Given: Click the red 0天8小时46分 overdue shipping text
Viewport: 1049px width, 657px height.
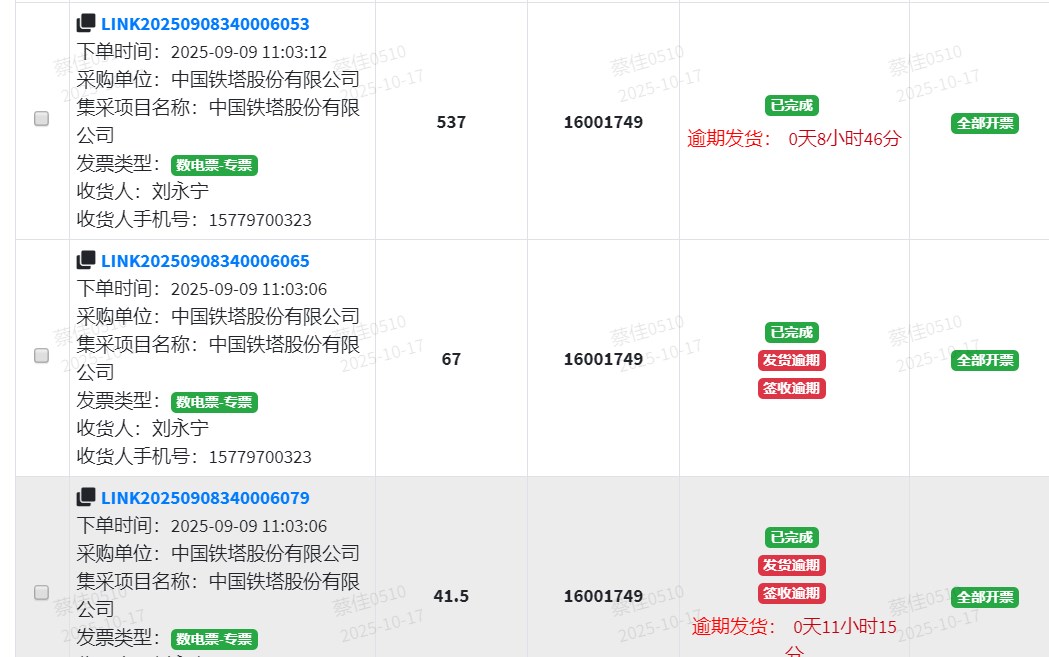Looking at the screenshot, I should coord(844,139).
